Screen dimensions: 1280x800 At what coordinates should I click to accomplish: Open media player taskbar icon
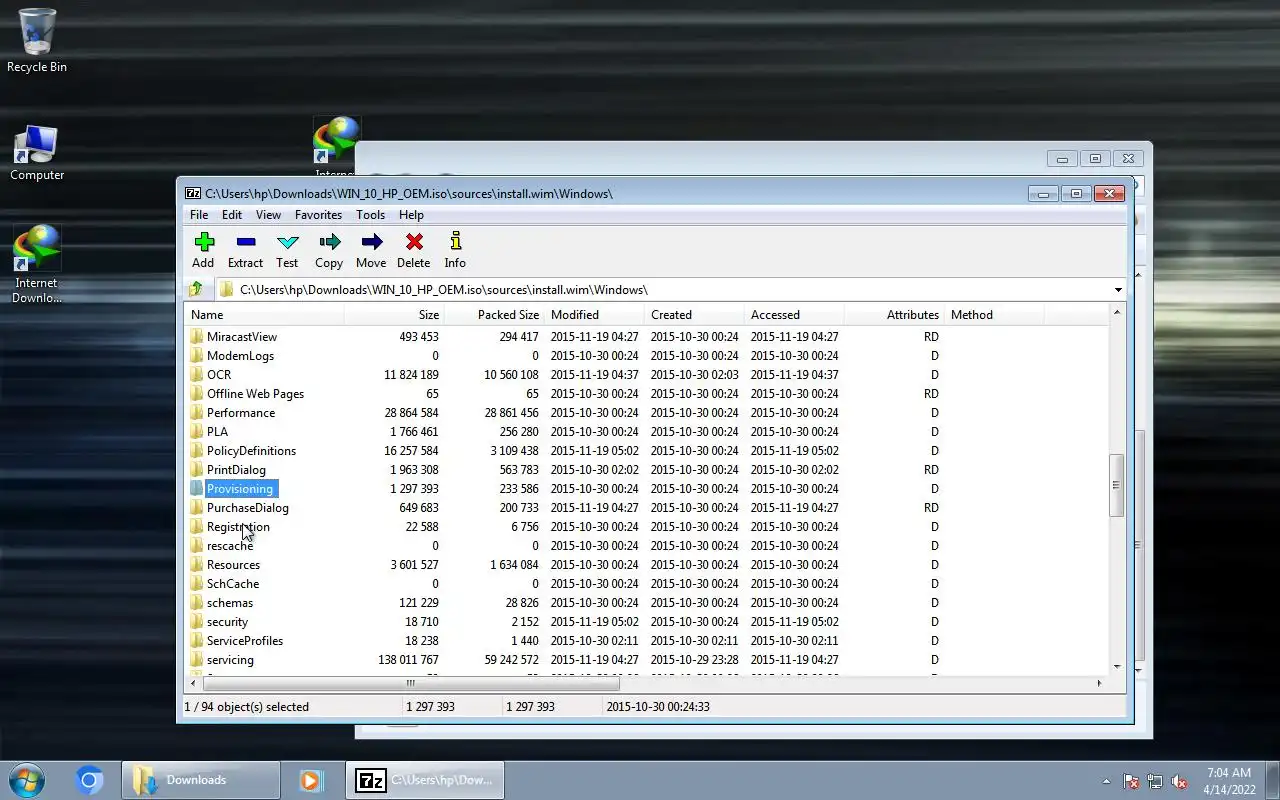(x=311, y=780)
